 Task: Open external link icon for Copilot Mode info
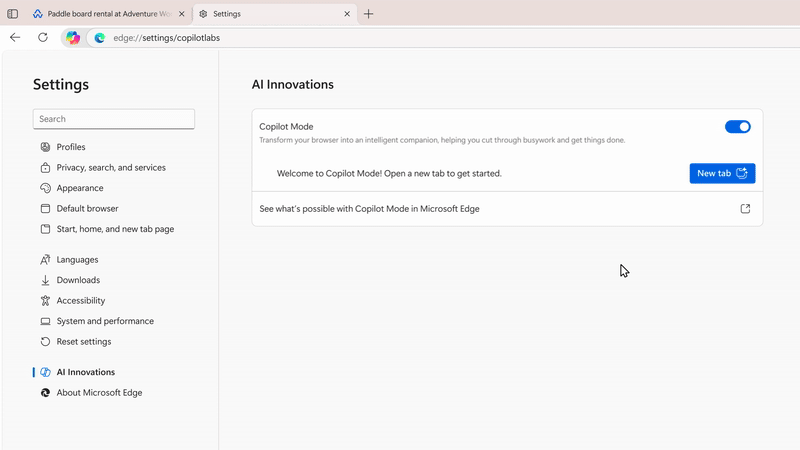coord(745,209)
